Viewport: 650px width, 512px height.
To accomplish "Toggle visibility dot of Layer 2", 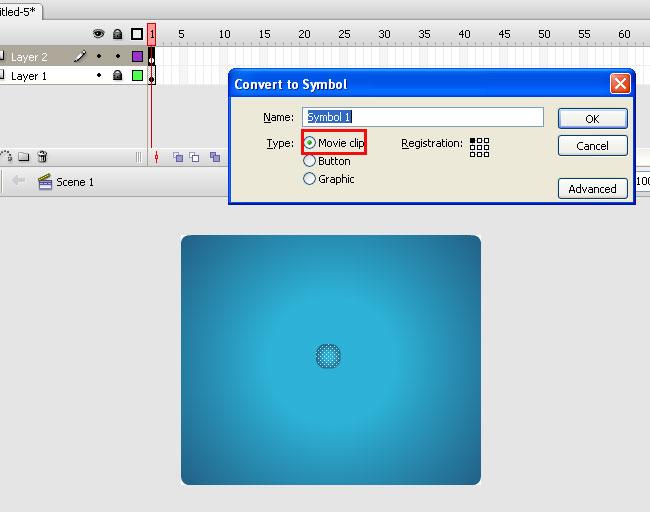I will [x=99, y=56].
